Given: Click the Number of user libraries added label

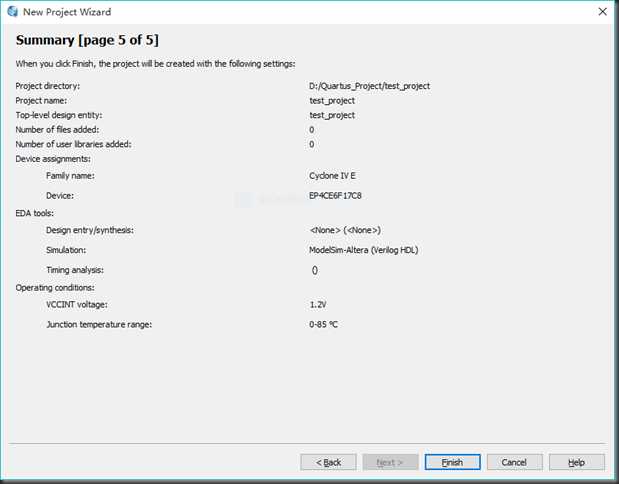Looking at the screenshot, I should (73, 144).
